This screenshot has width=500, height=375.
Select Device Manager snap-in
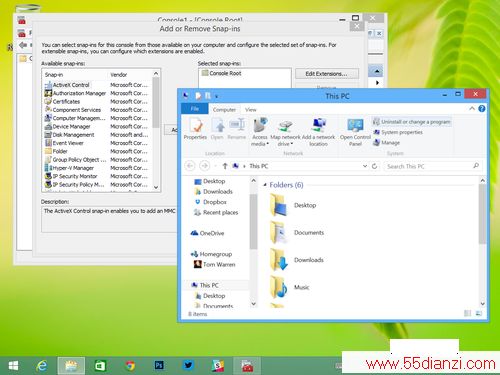tap(67, 127)
